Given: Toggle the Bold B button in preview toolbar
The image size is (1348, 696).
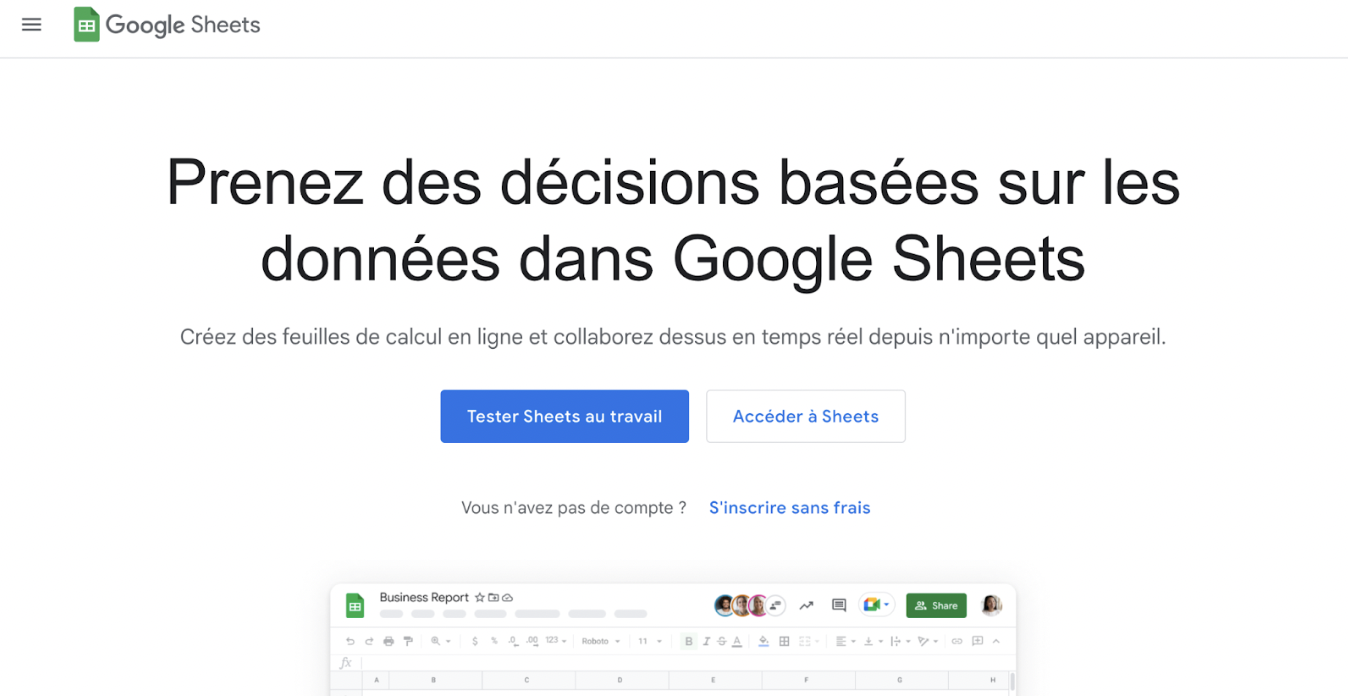Looking at the screenshot, I should coord(689,641).
